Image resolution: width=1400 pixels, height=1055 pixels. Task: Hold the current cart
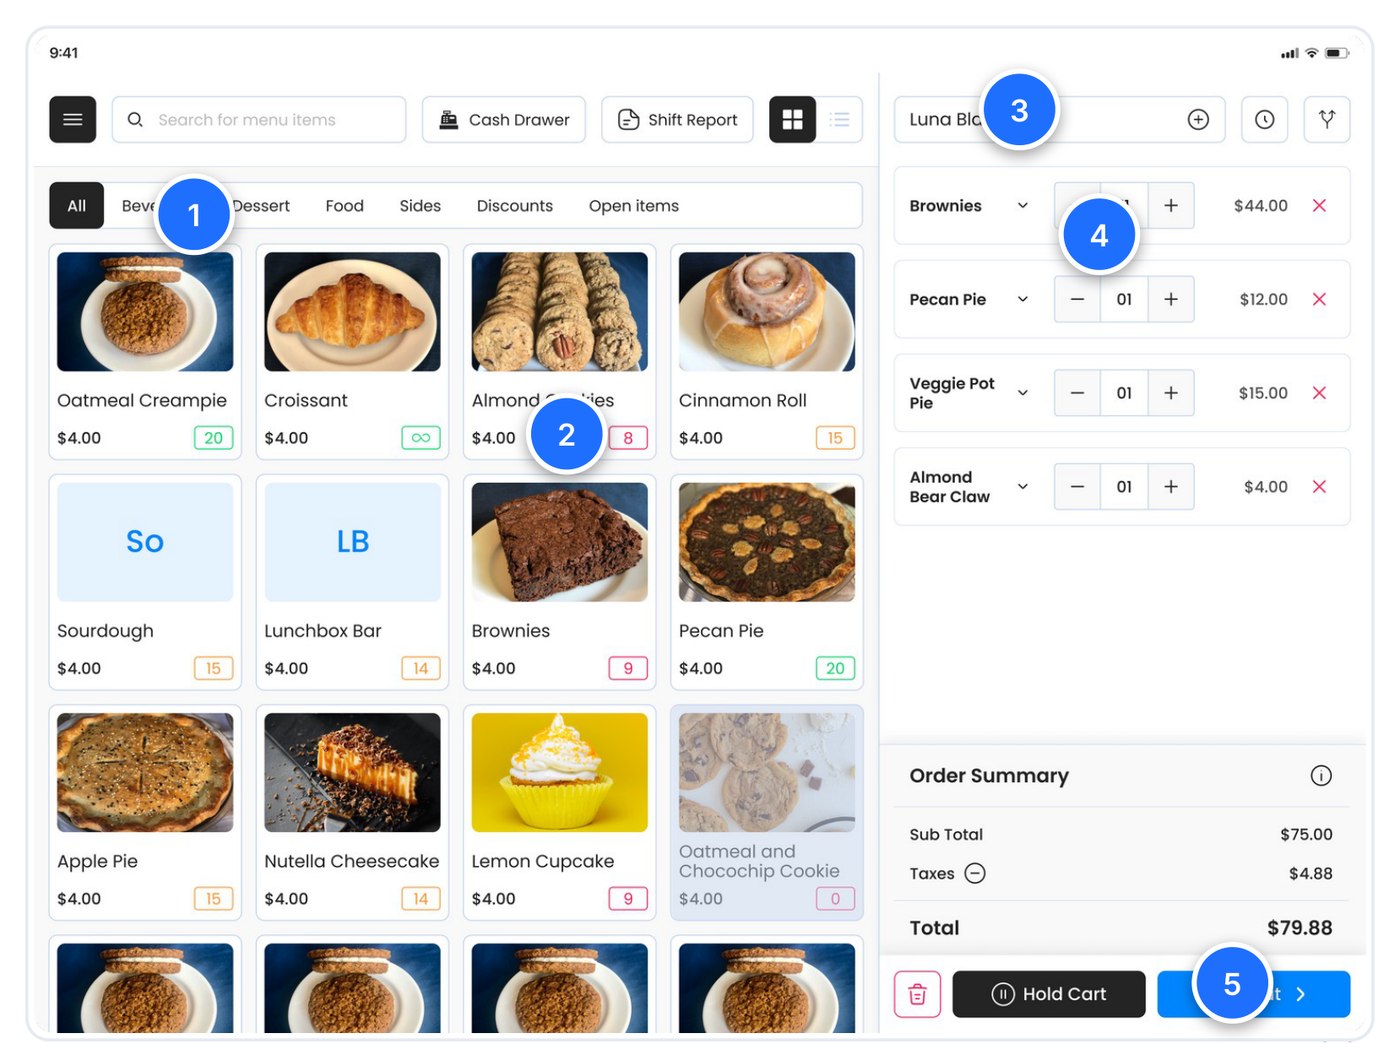[1049, 994]
